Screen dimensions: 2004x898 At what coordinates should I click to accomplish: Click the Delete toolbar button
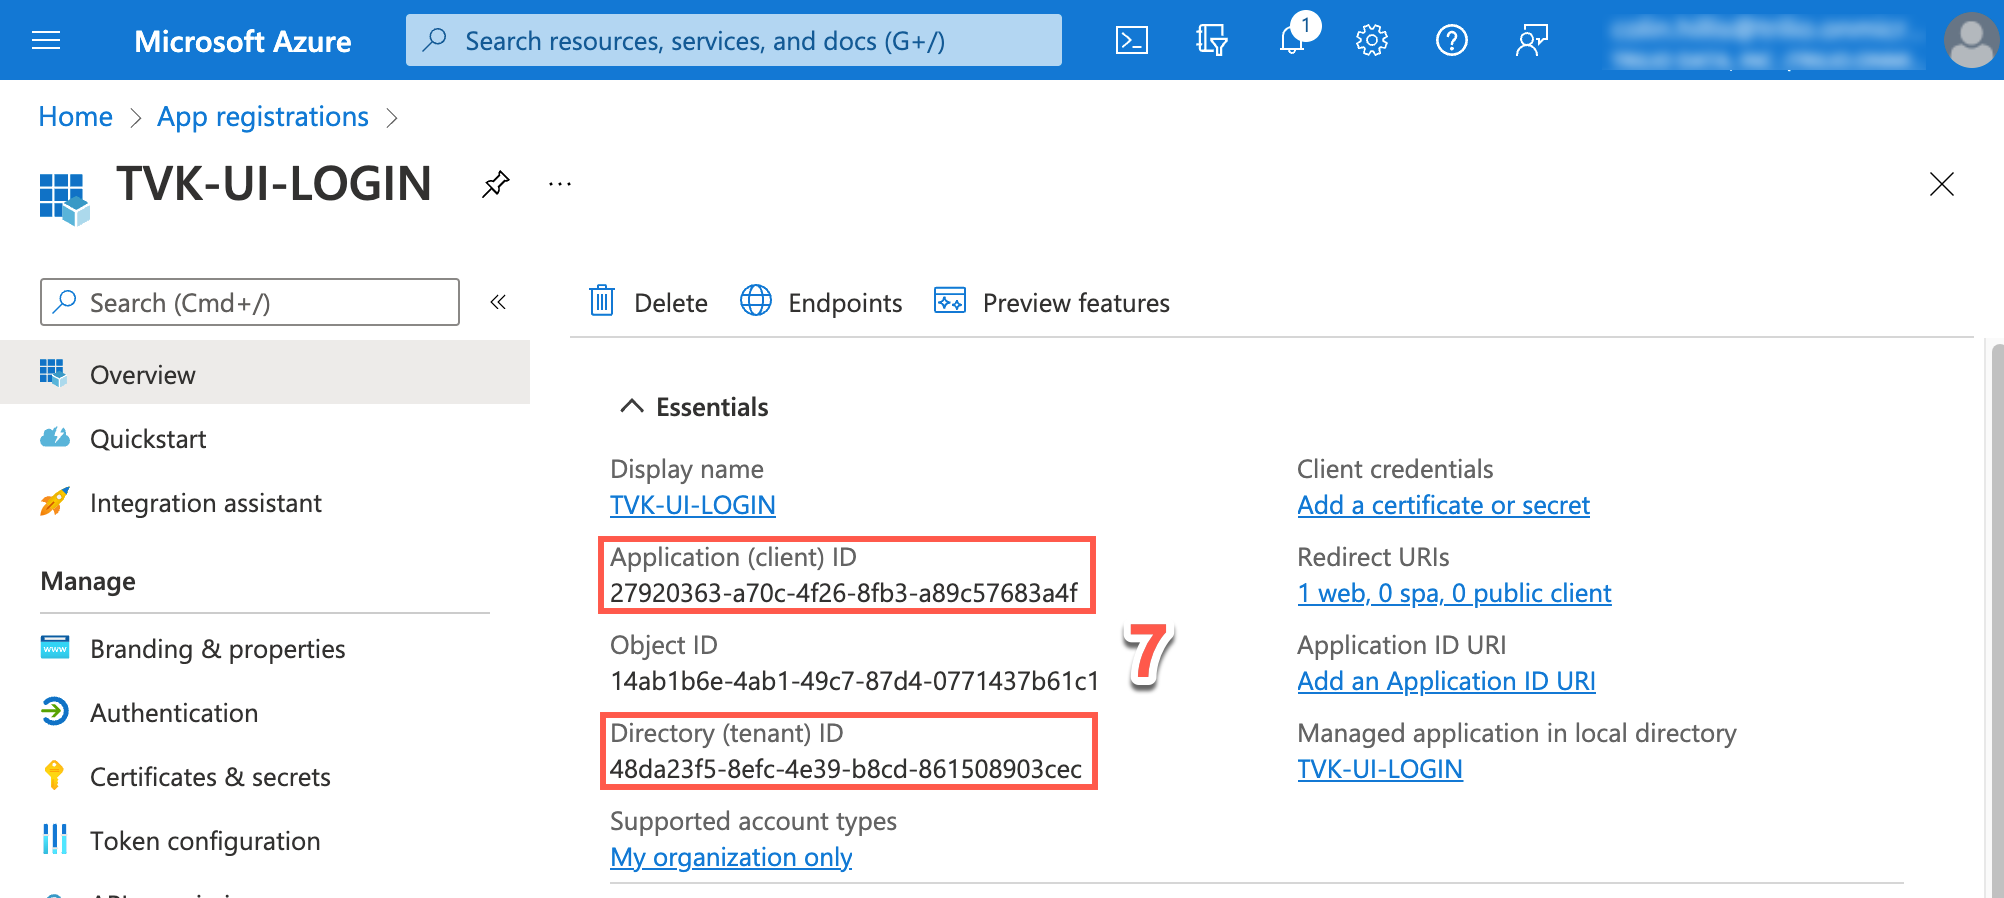coord(648,302)
